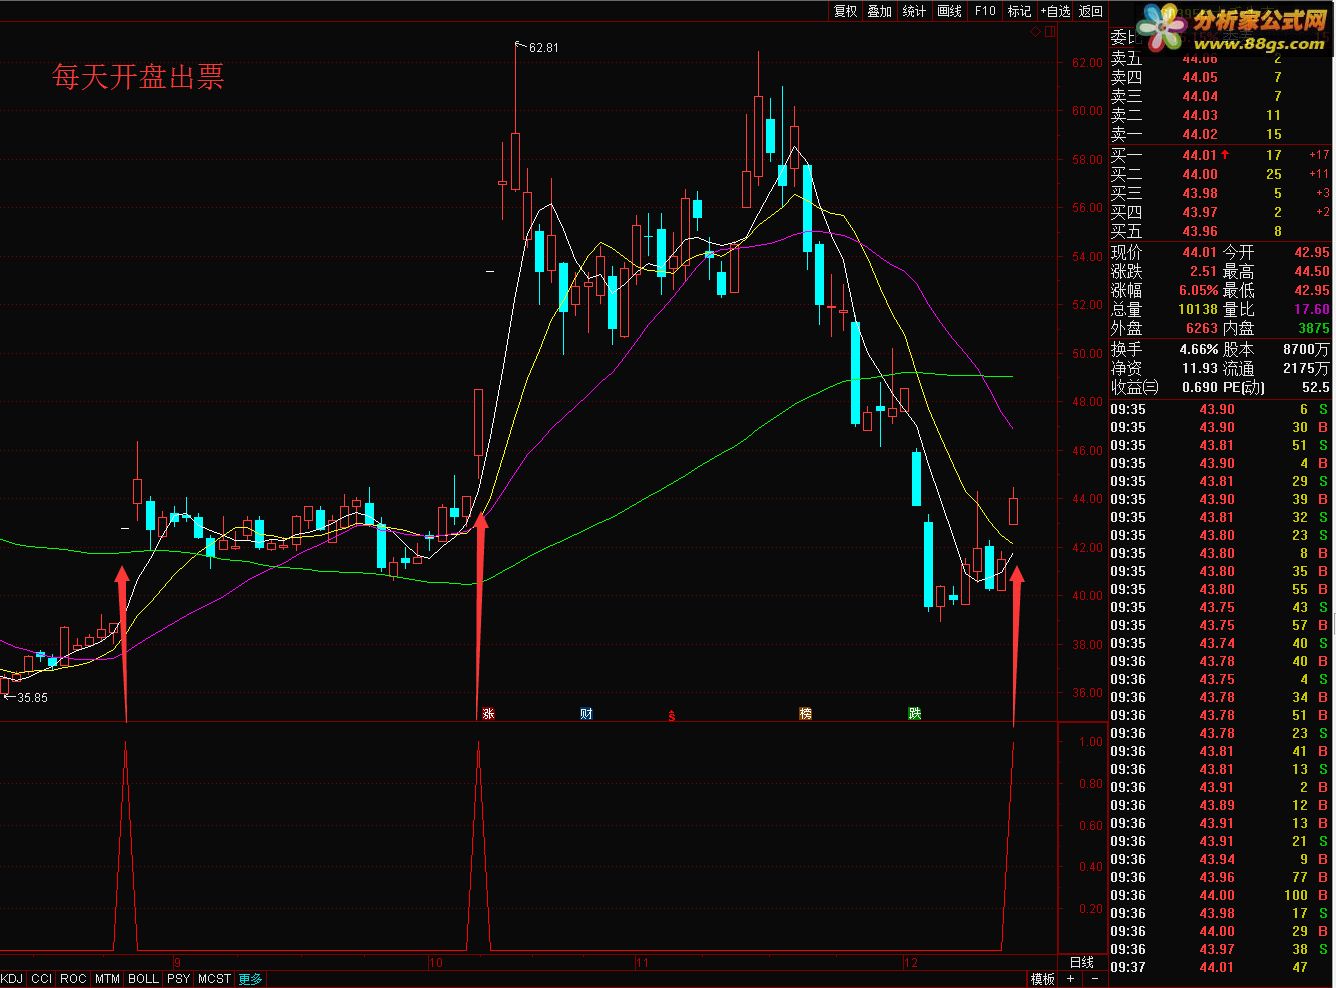Screen dimensions: 1336x988
Task: Click the plus zoom-in button
Action: [1069, 979]
